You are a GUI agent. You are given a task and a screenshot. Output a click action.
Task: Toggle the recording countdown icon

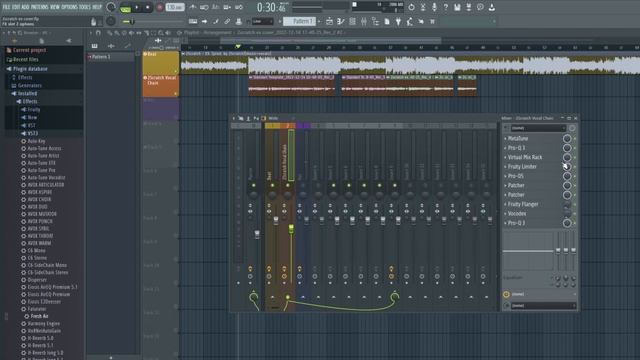216,7
